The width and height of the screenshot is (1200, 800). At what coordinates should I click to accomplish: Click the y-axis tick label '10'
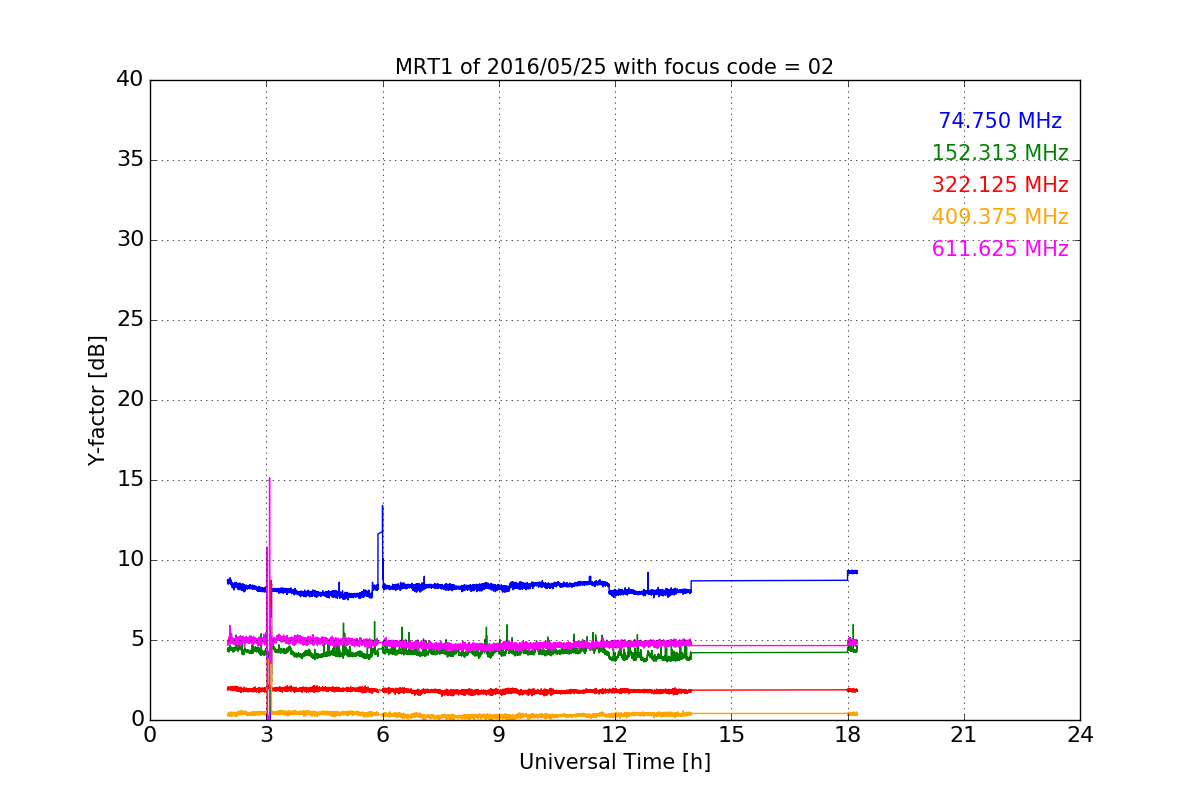130,560
